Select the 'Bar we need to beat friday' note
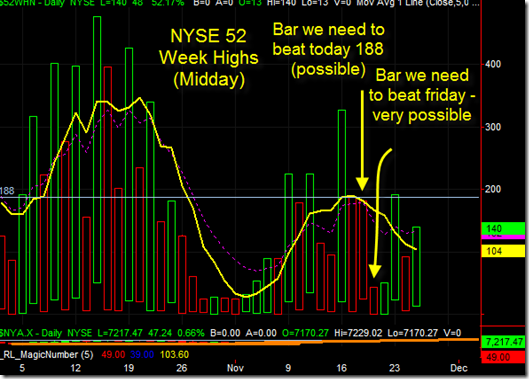 422,95
